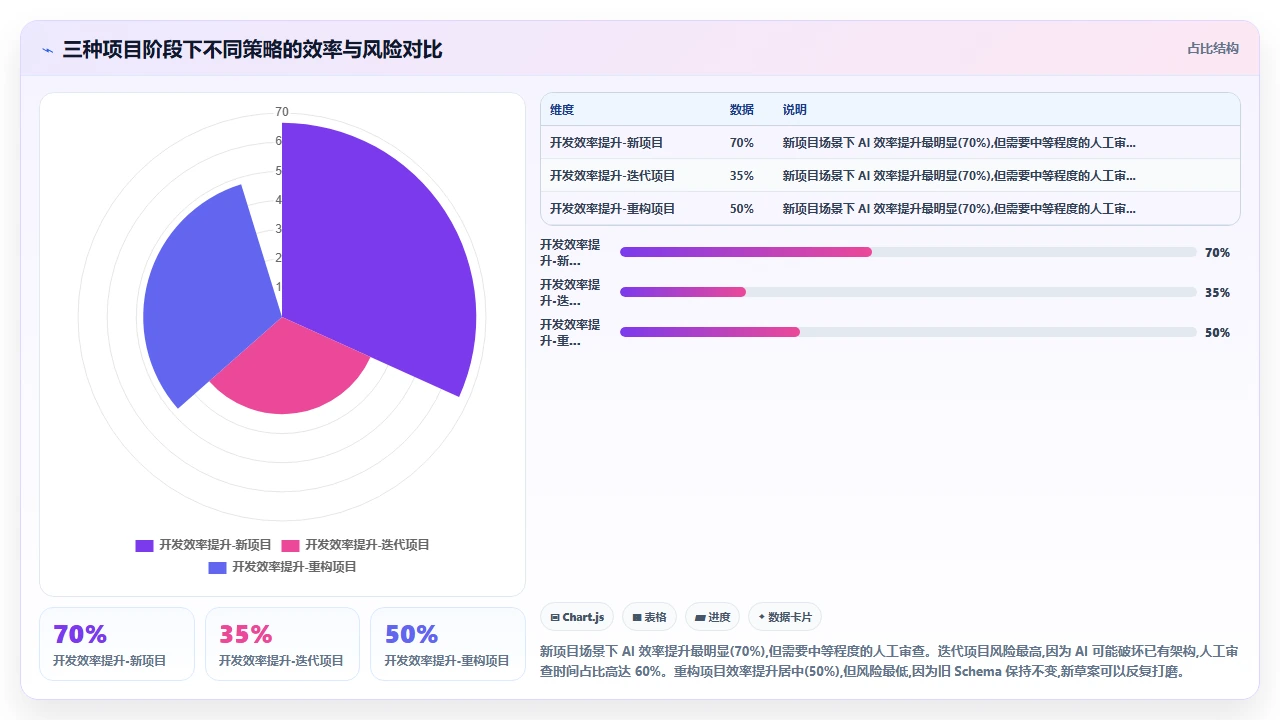Click the 50% value in the table
Viewport: 1280px width, 720px height.
tap(742, 209)
